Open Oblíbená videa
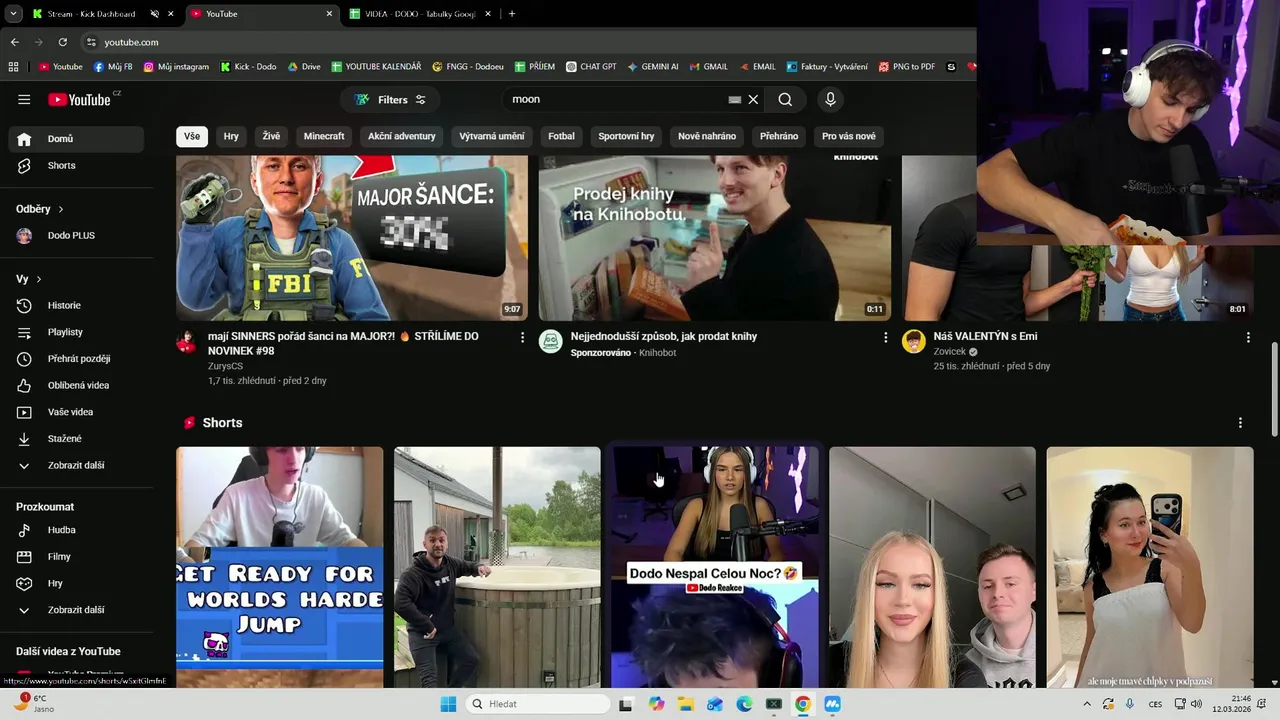This screenshot has height=720, width=1280. pyautogui.click(x=76, y=385)
